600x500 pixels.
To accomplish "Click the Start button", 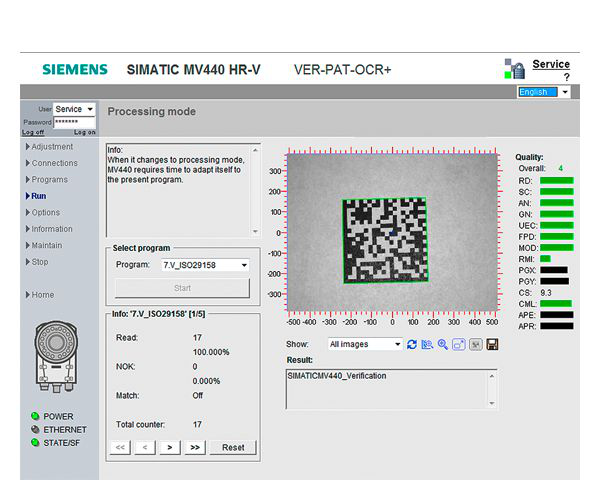I will [183, 288].
